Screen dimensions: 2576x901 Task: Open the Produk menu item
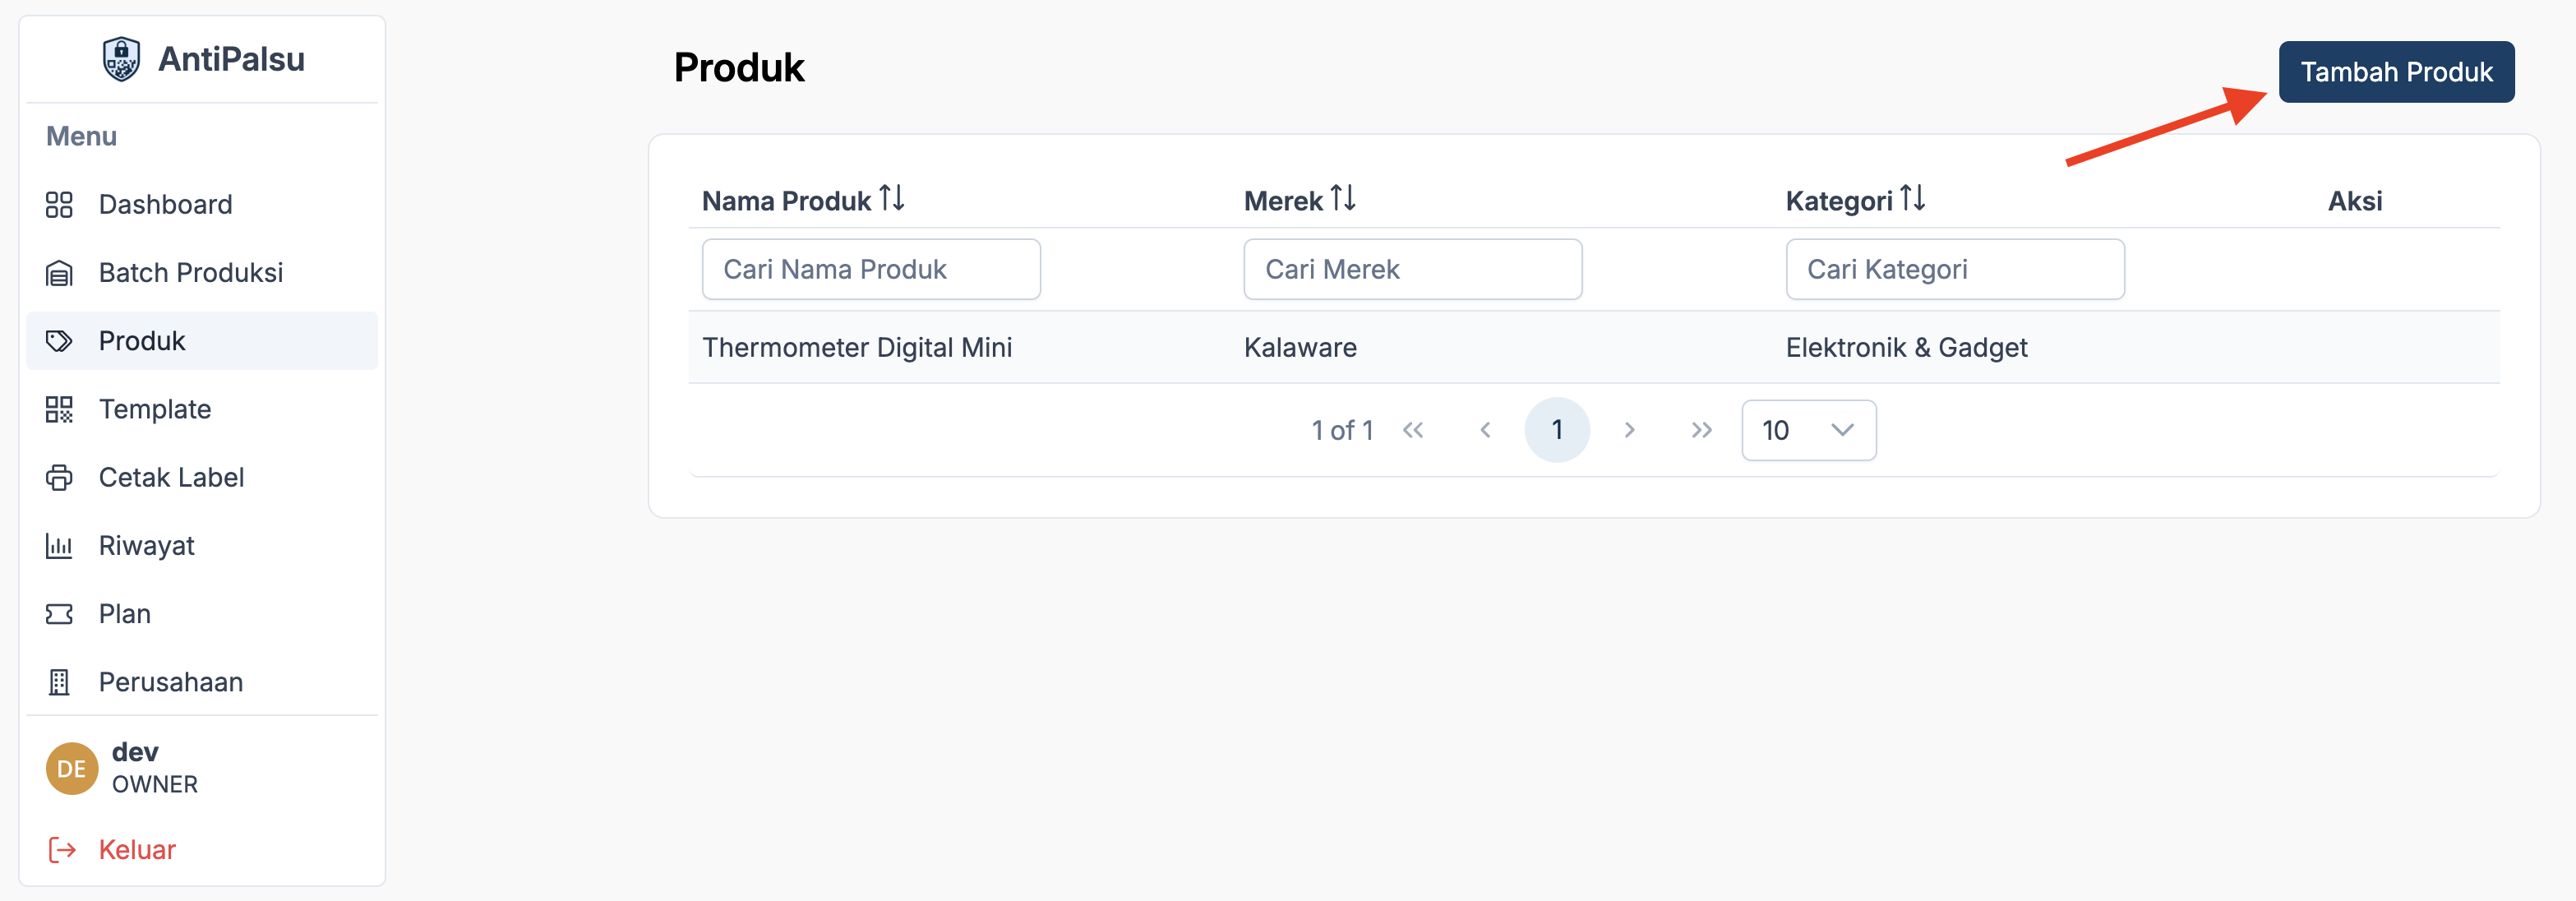pyautogui.click(x=142, y=341)
